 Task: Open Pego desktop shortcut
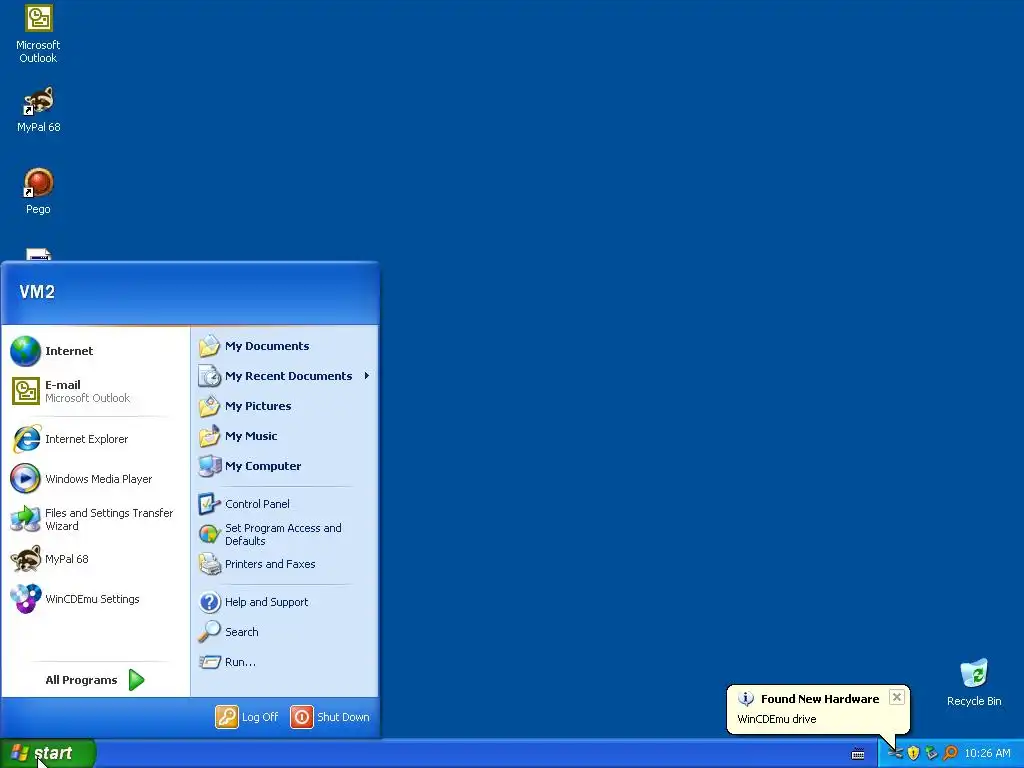38,191
